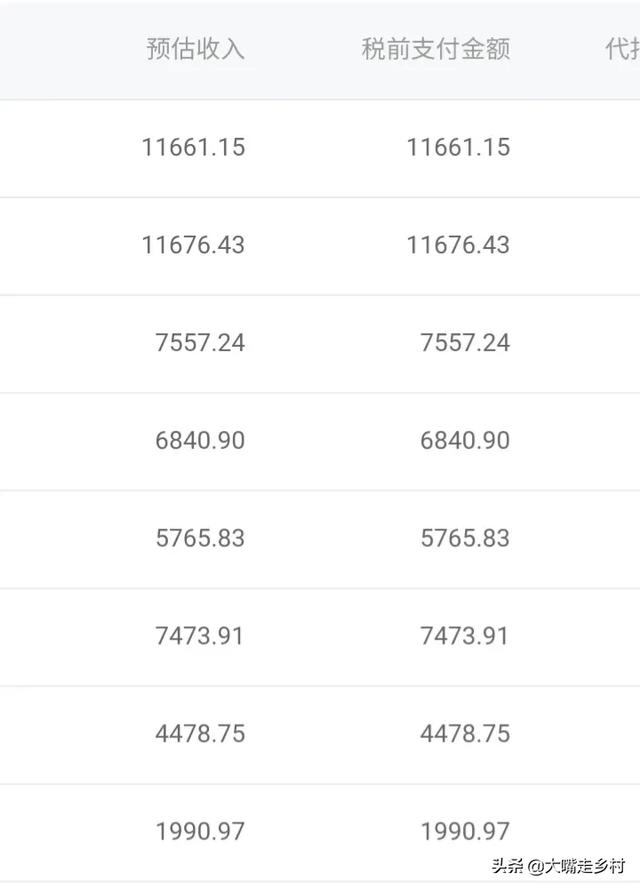640x889 pixels.
Task: Select 11676.43 in the 税前支付金额 column
Action: [x=459, y=245]
